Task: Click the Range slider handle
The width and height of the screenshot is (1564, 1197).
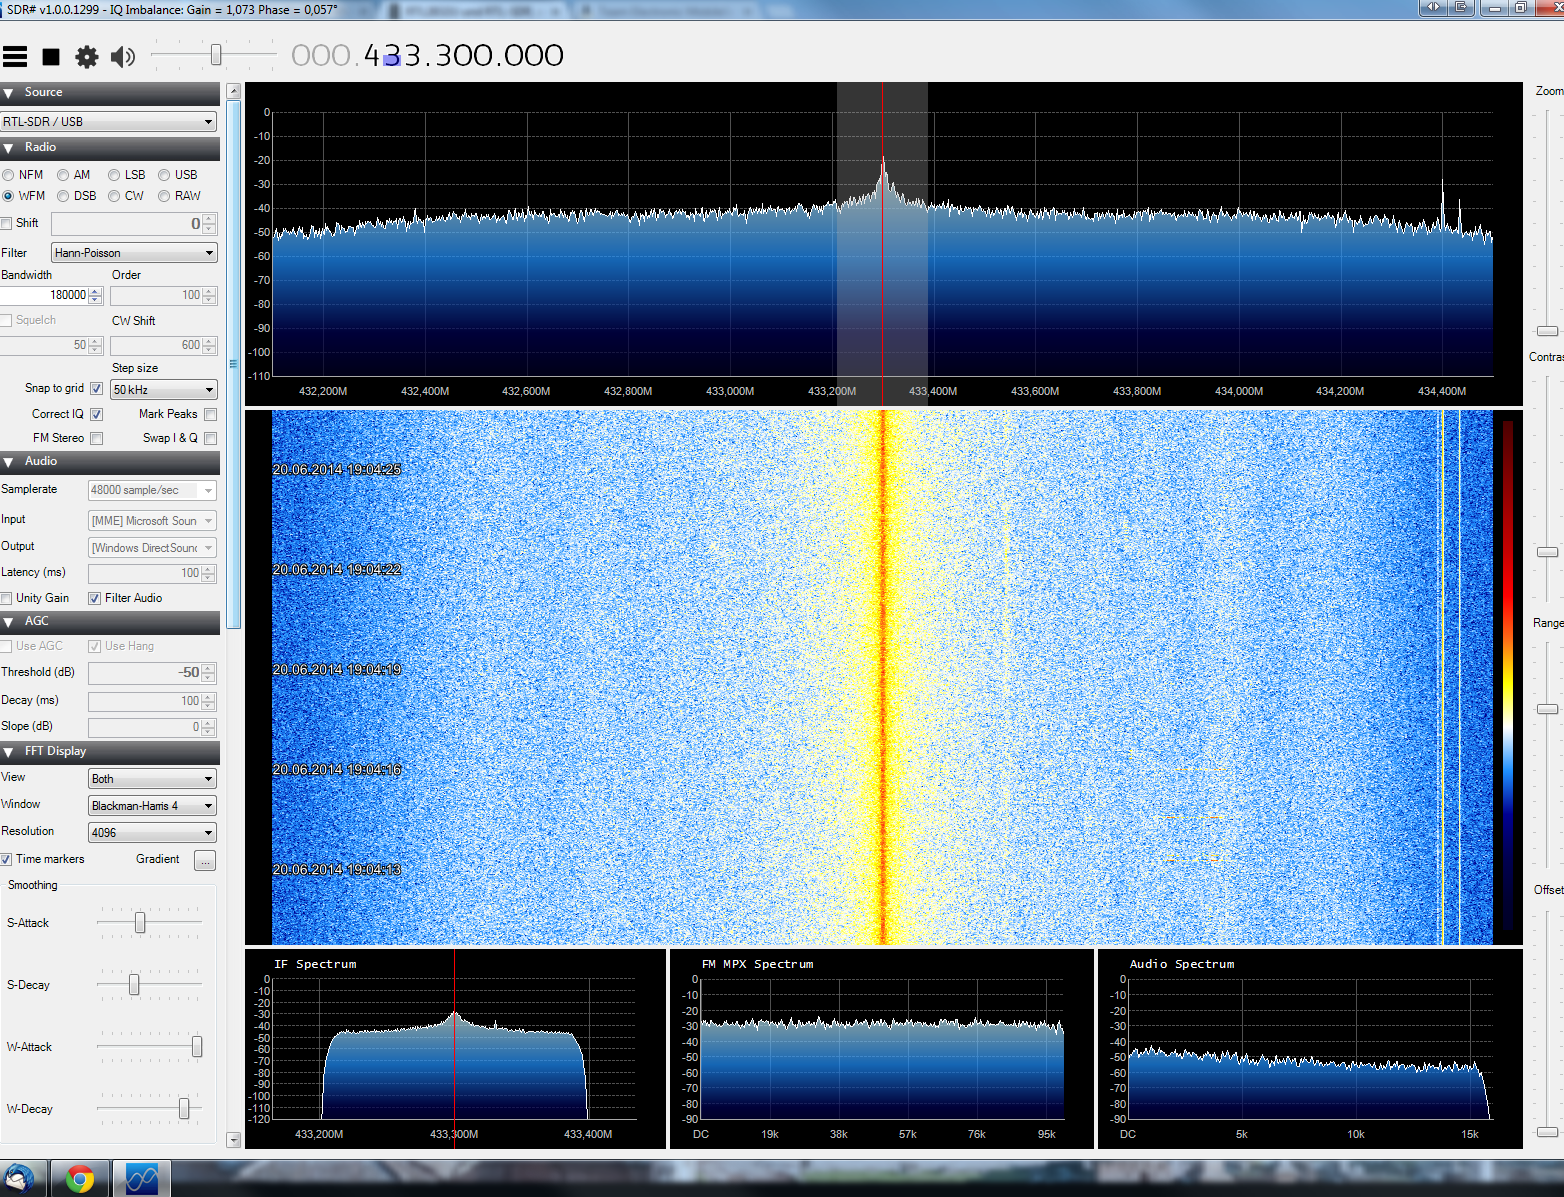Action: tap(1548, 709)
